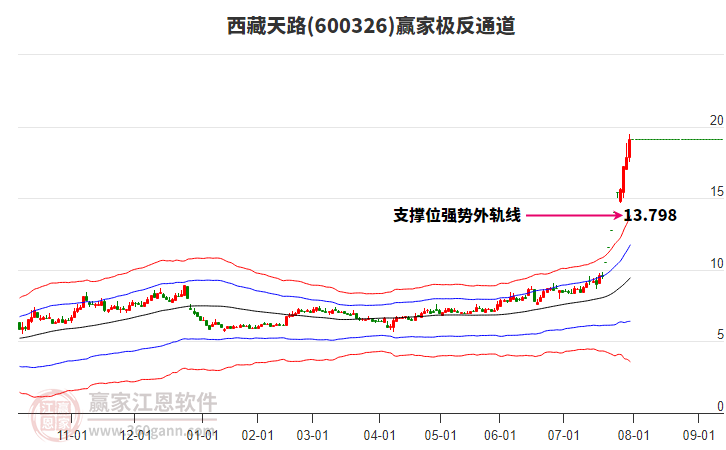The width and height of the screenshot is (726, 450).
Task: Click the x-axis date 12-01
Action: coord(135,435)
